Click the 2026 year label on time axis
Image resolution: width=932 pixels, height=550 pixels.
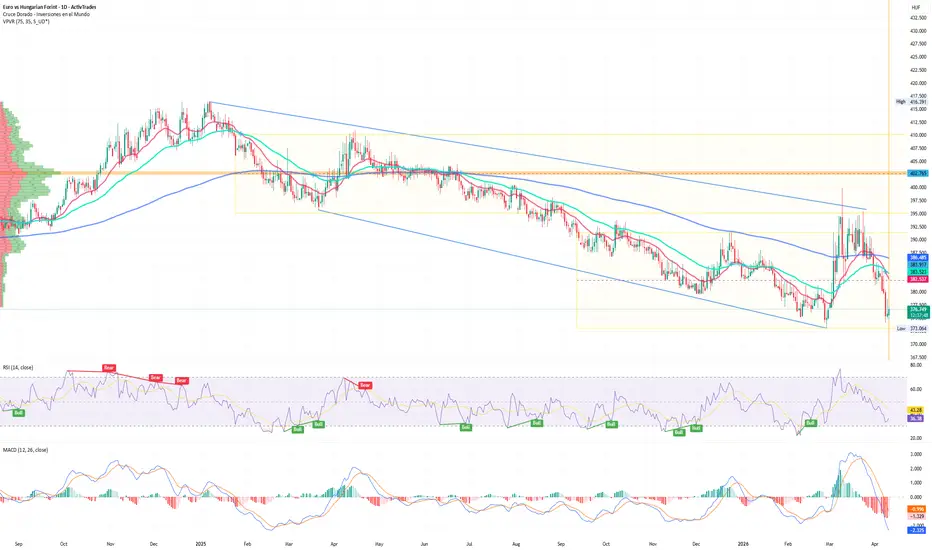coord(742,544)
